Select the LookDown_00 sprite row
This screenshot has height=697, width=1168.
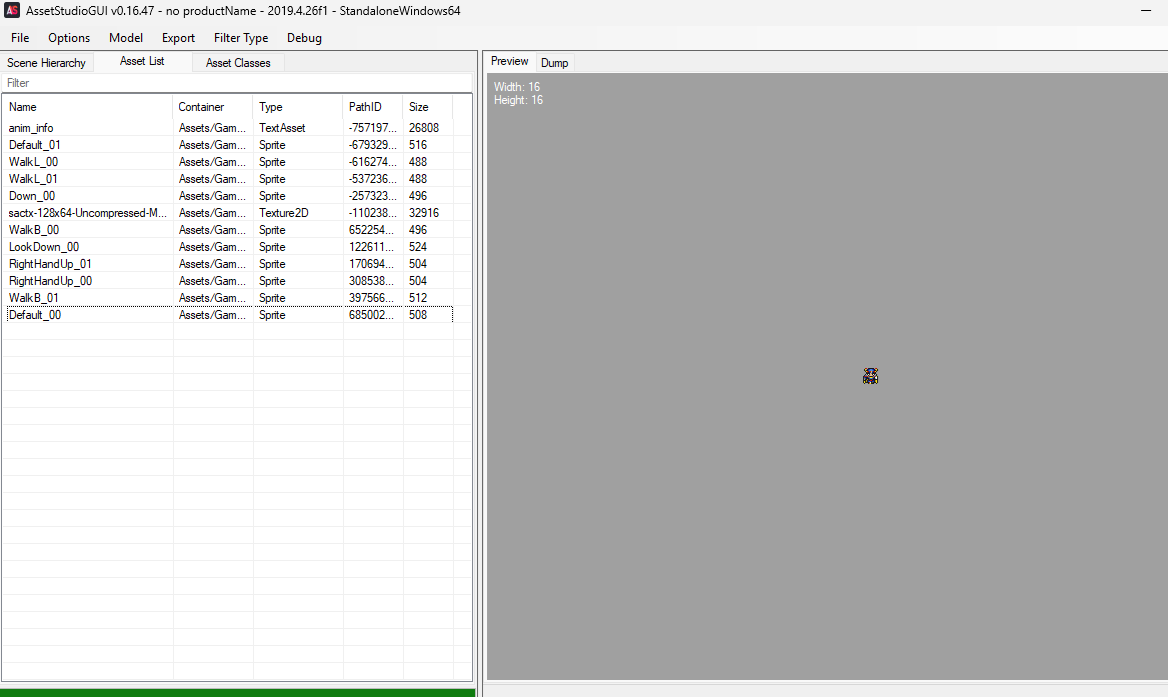pyautogui.click(x=229, y=247)
